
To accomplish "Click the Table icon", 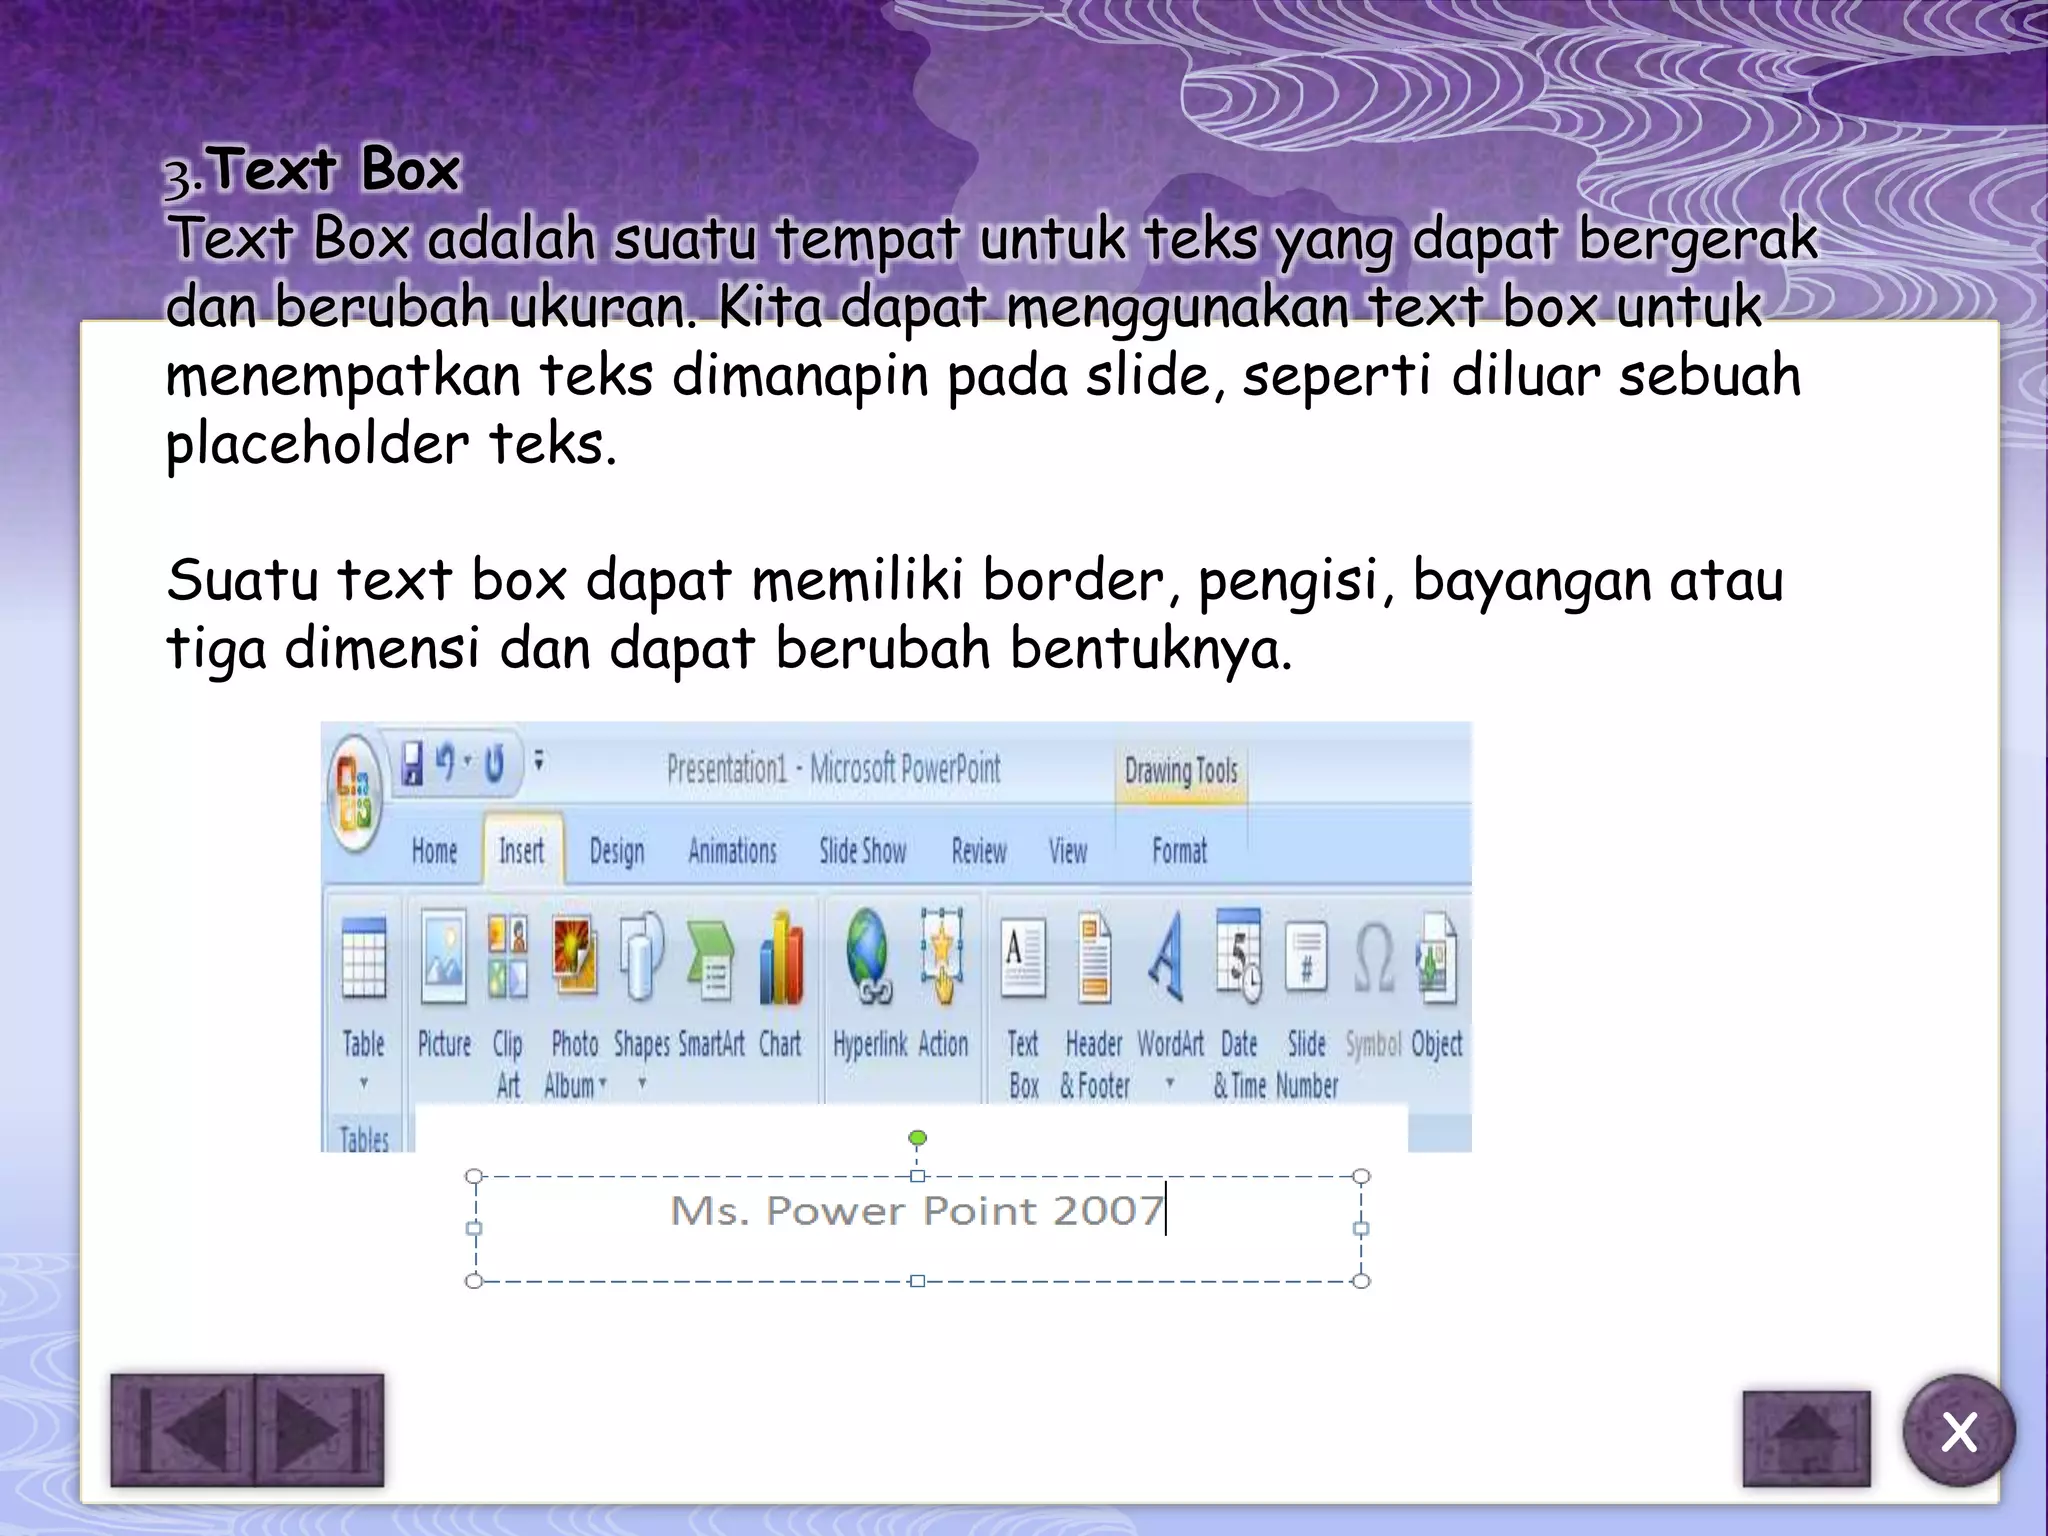I will tap(363, 958).
